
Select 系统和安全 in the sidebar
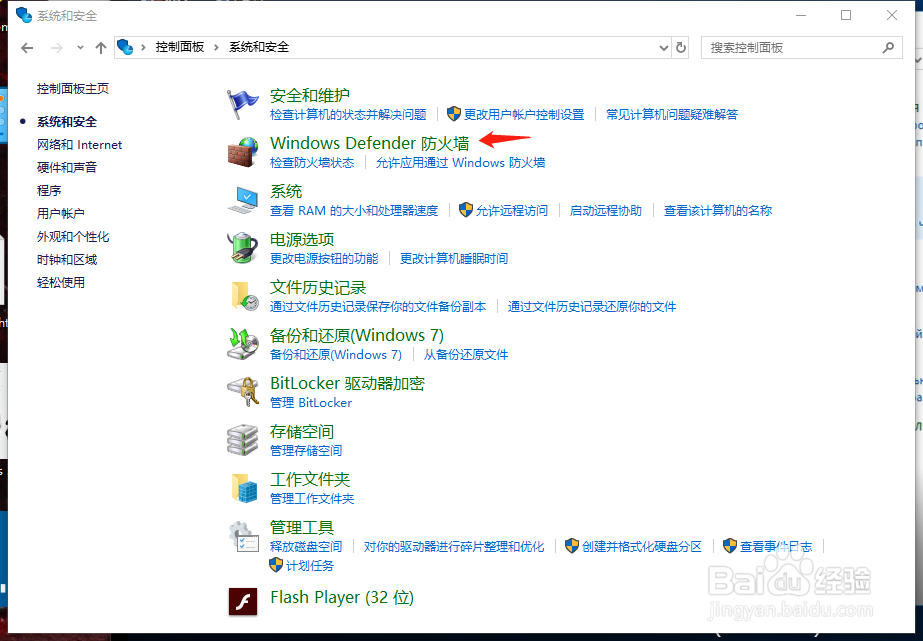tap(67, 122)
